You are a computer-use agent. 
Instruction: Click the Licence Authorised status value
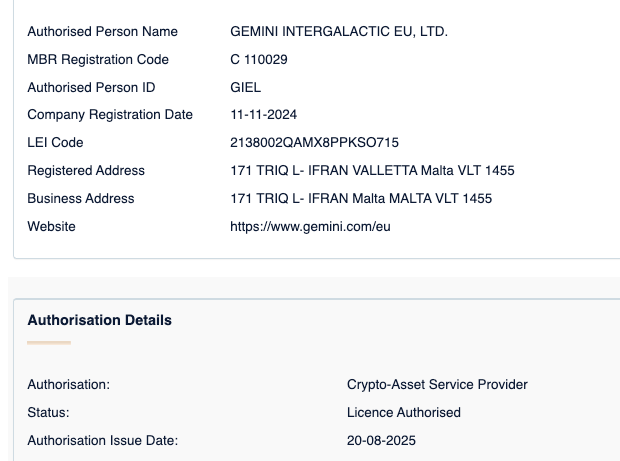pyautogui.click(x=404, y=413)
